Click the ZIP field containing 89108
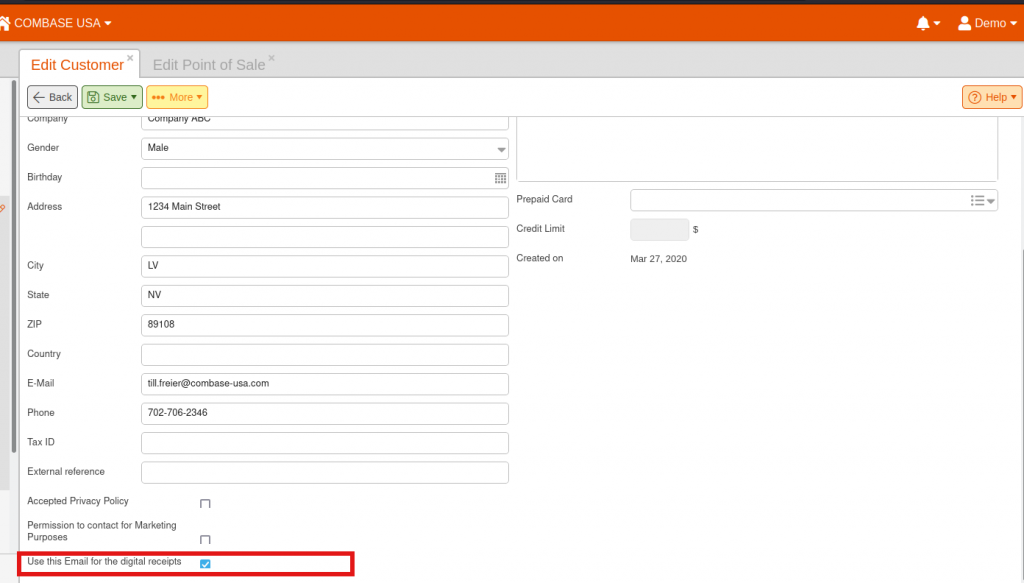The image size is (1024, 583). (x=325, y=325)
